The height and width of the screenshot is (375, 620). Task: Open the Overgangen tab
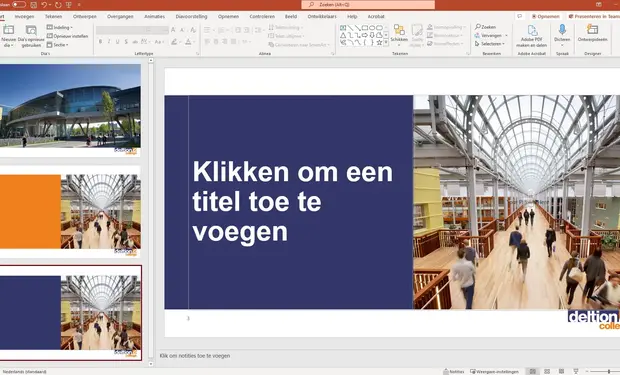tap(120, 17)
